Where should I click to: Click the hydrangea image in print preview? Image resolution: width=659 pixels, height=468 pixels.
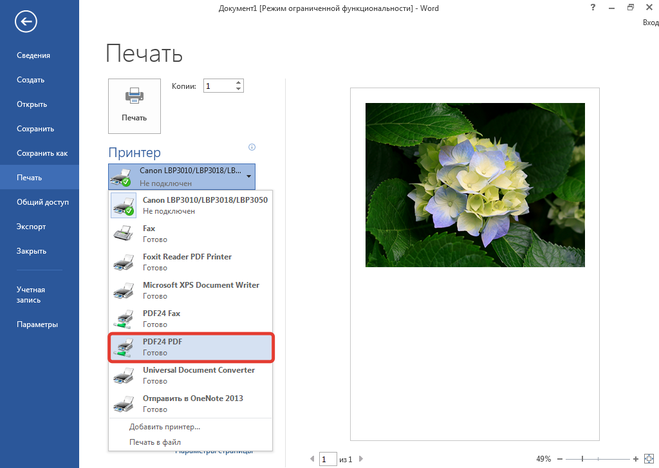(x=475, y=185)
